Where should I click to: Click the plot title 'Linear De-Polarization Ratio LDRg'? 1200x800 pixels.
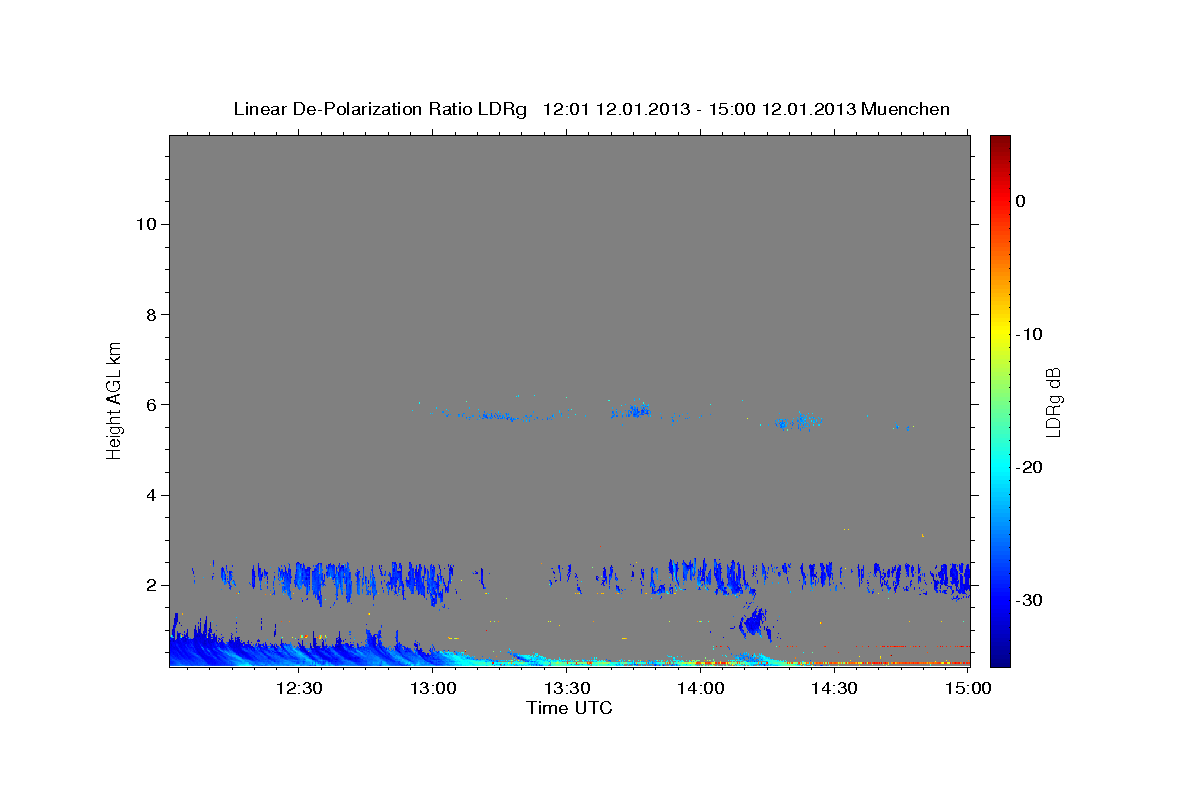(379, 109)
